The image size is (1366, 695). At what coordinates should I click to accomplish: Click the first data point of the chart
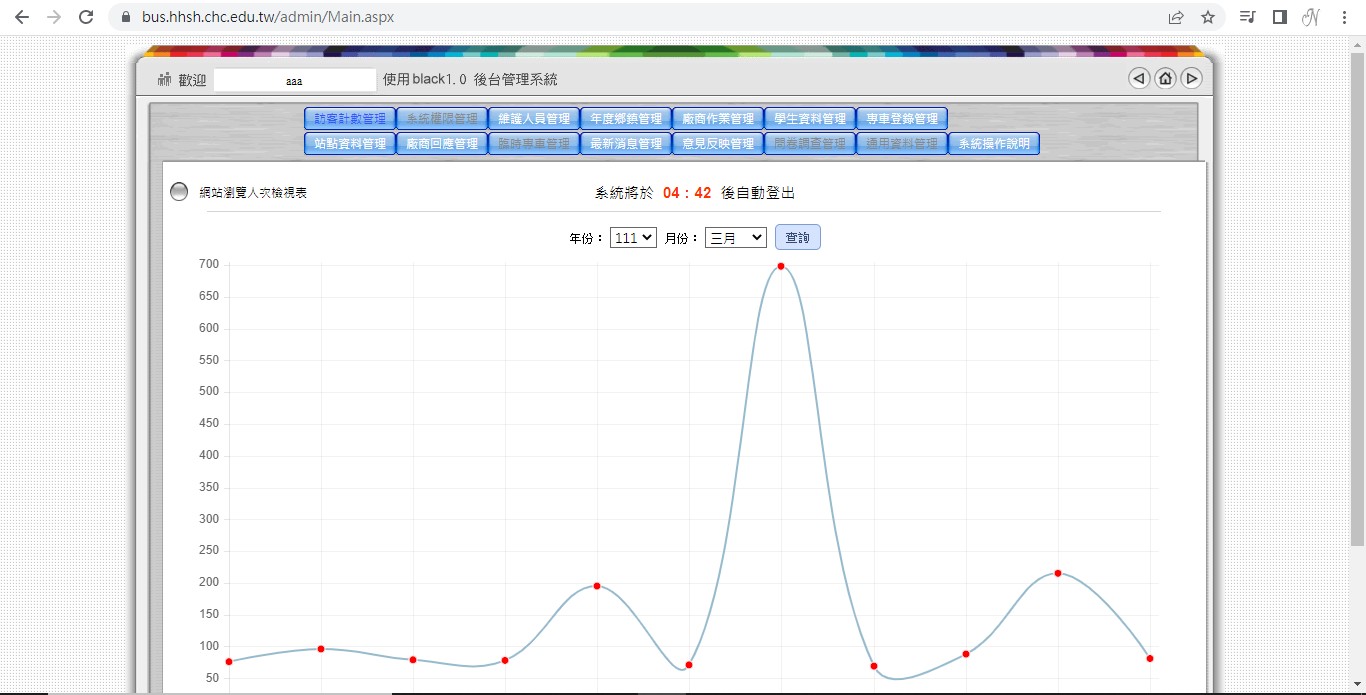coord(229,662)
